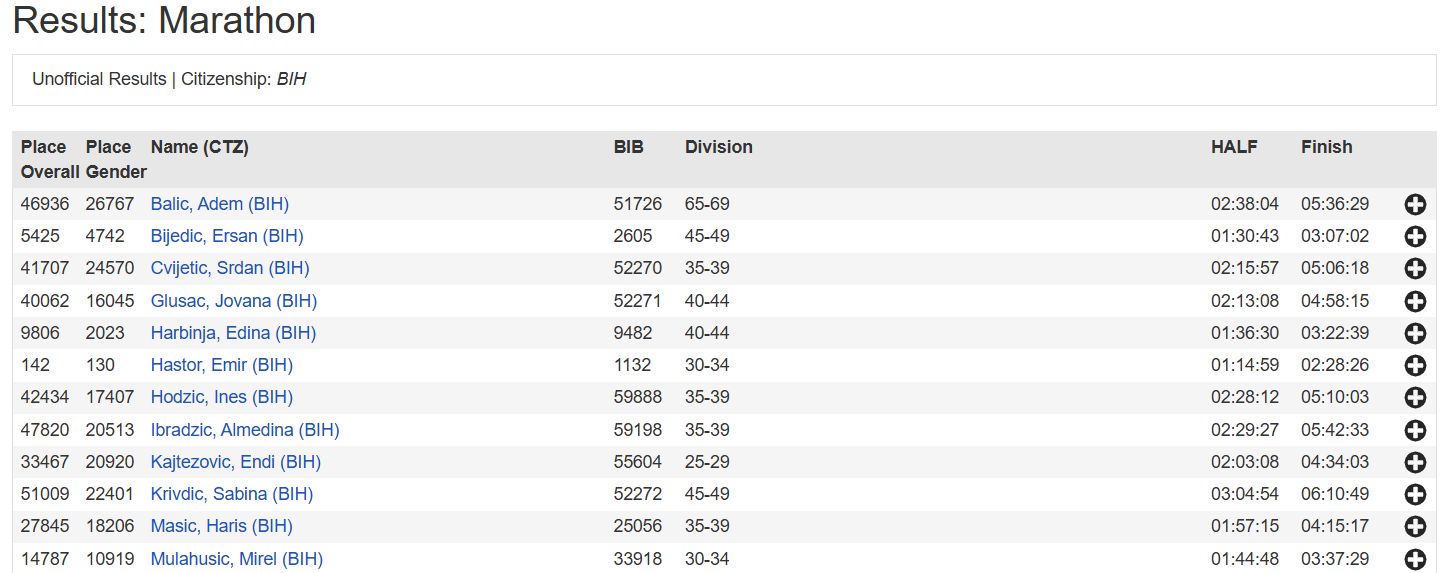Click the BIB column header
Image resolution: width=1441 pixels, height=573 pixels.
(628, 147)
